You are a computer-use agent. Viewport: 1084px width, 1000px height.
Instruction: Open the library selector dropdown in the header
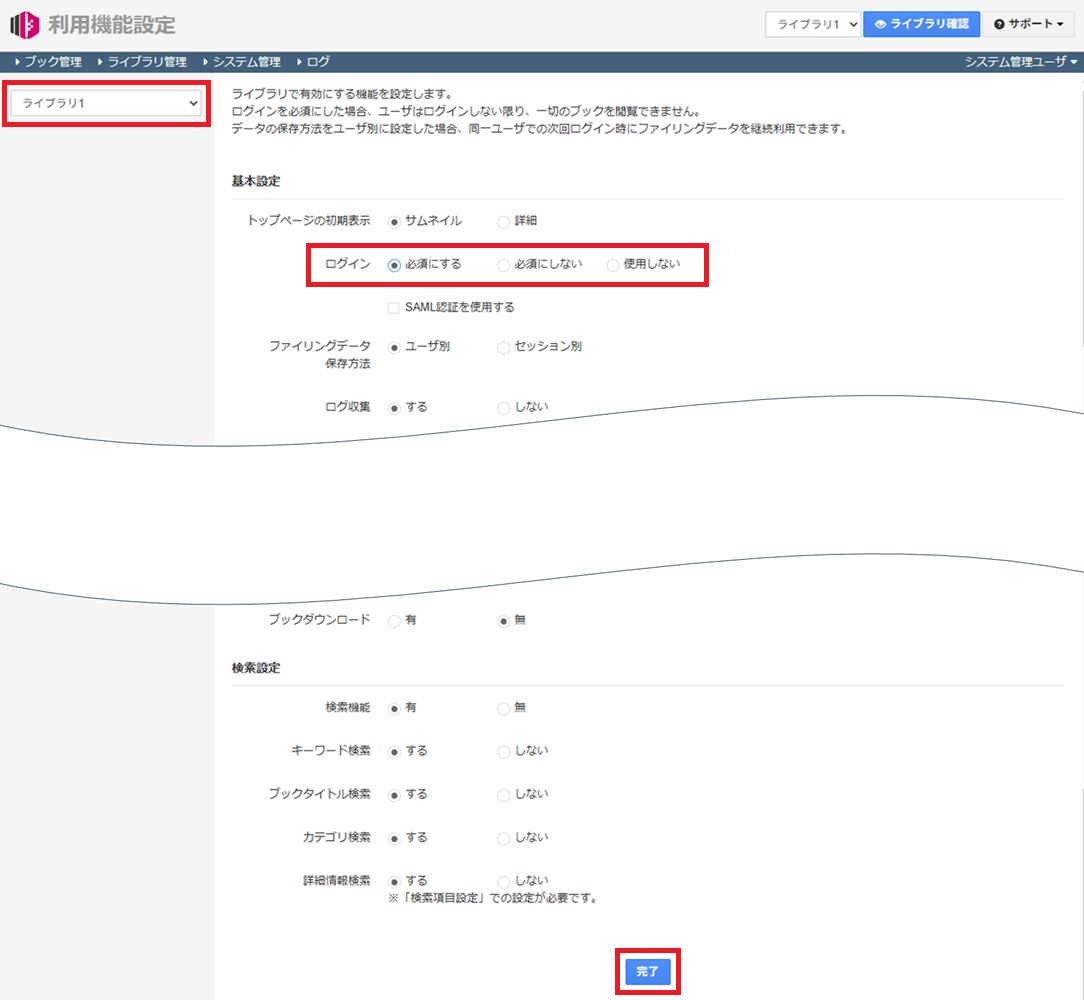(813, 23)
